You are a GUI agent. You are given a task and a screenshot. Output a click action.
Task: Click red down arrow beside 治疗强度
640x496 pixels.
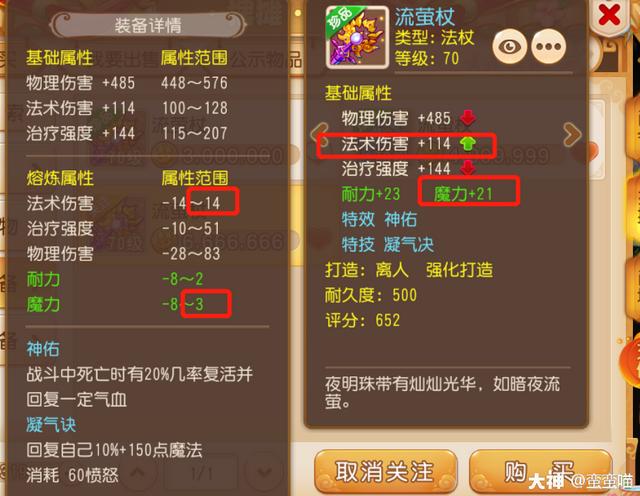tap(468, 168)
